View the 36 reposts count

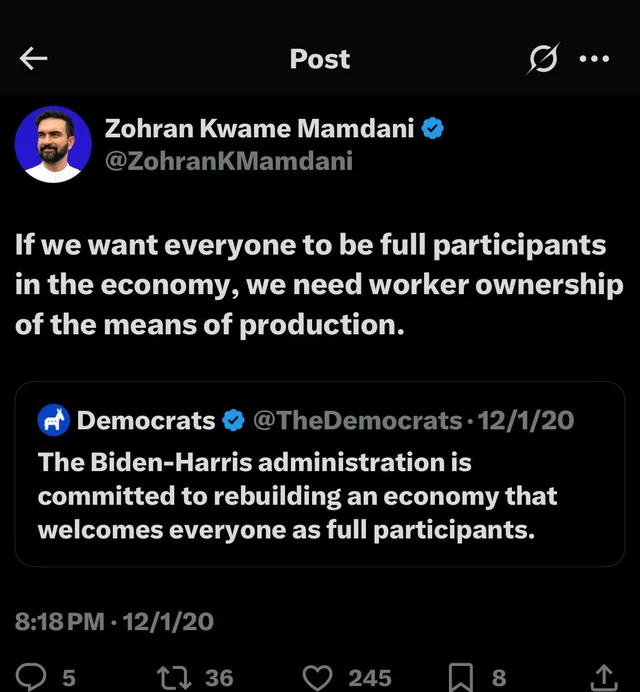[x=219, y=677]
